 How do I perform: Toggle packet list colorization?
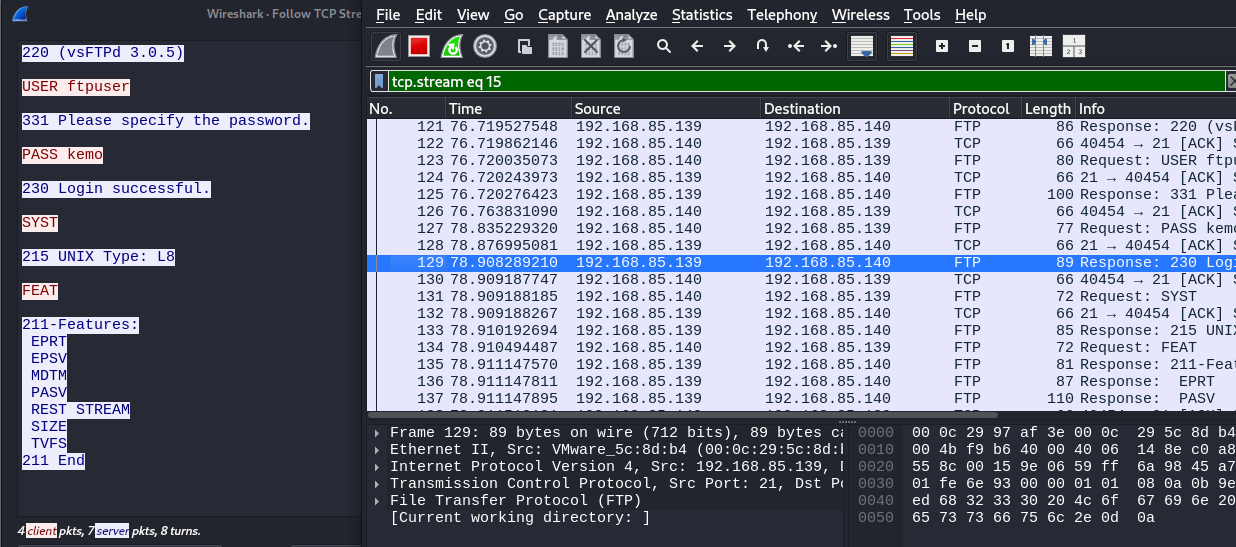(x=902, y=46)
